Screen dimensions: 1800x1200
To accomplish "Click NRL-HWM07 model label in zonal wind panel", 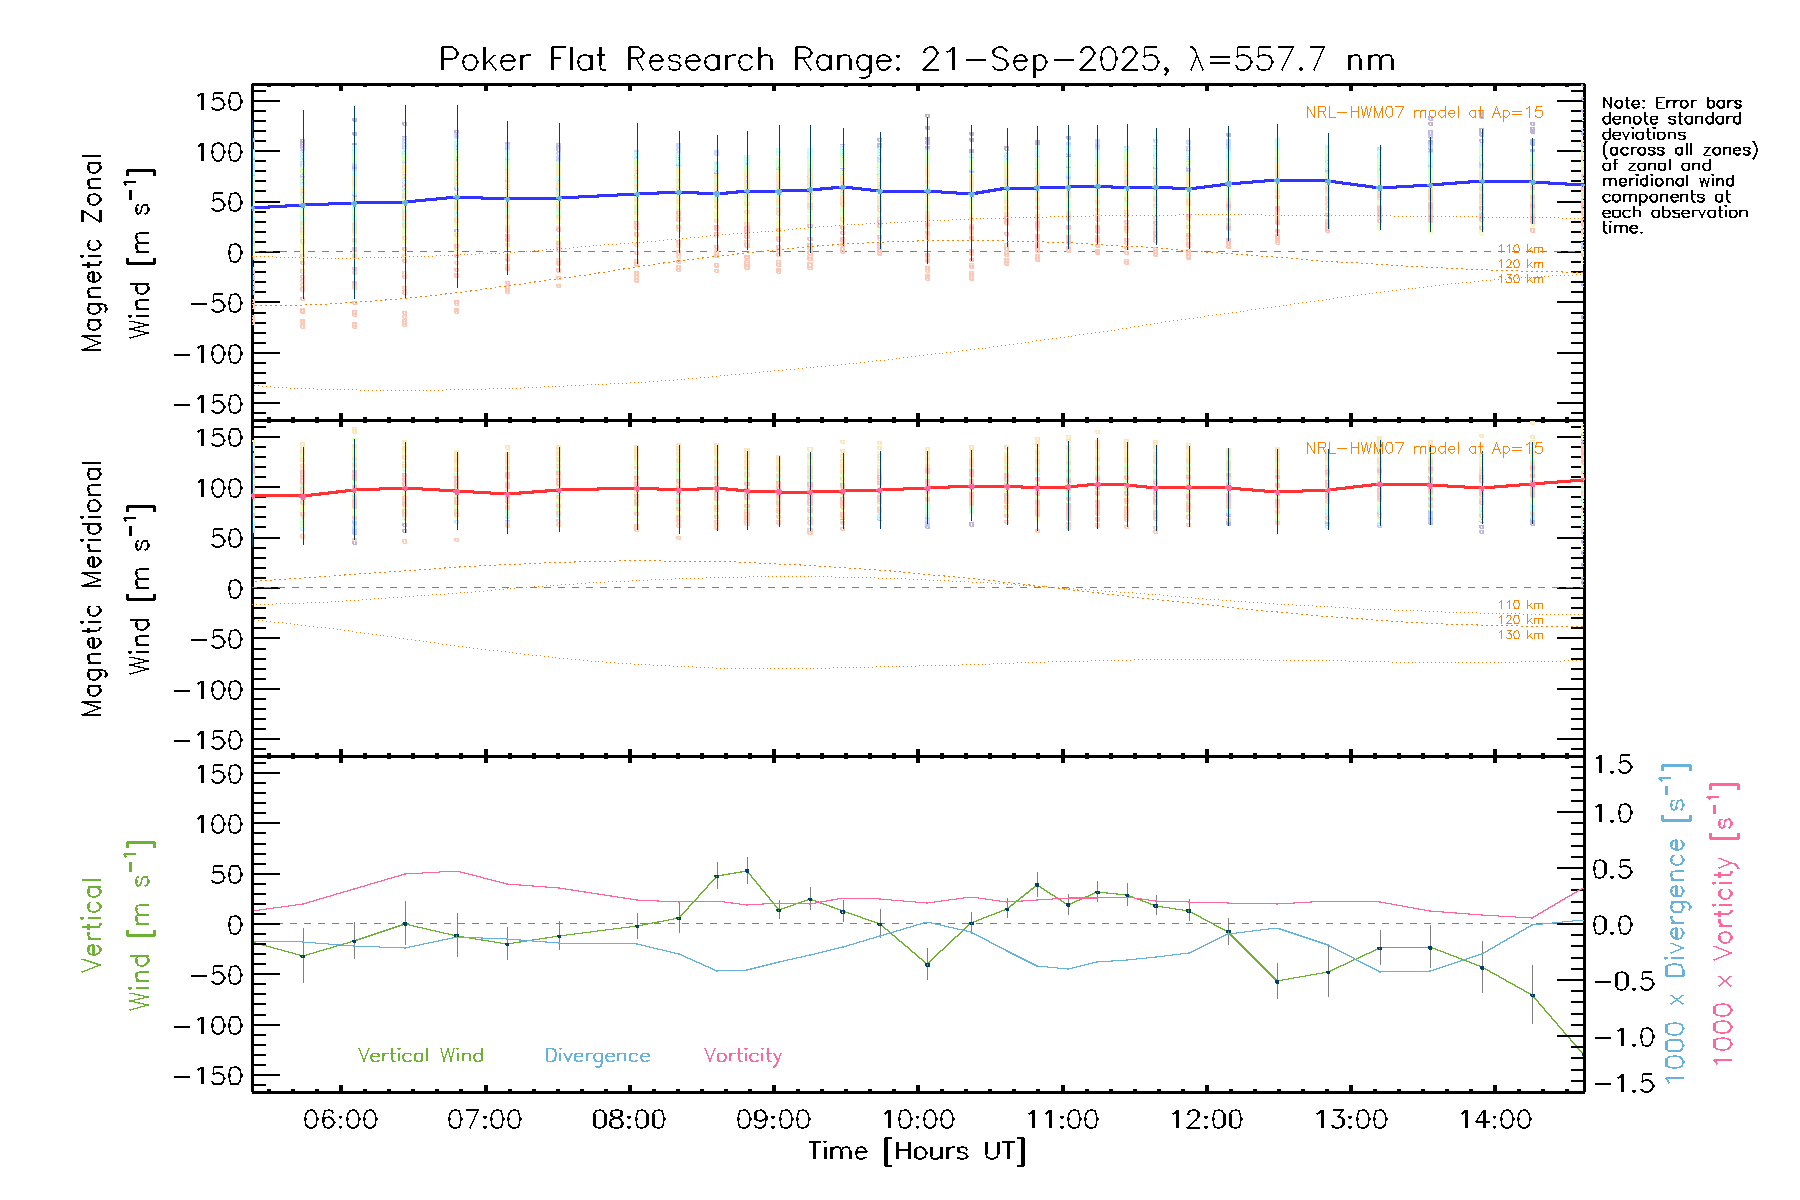I will 1424,113.
